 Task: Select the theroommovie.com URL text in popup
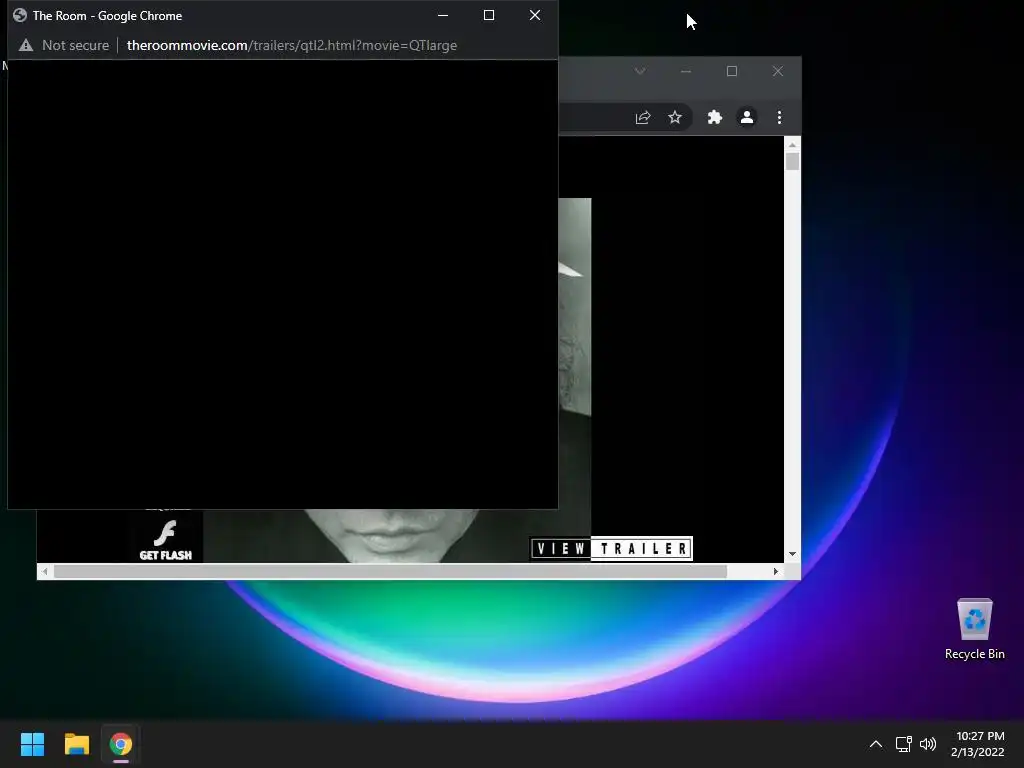click(291, 45)
